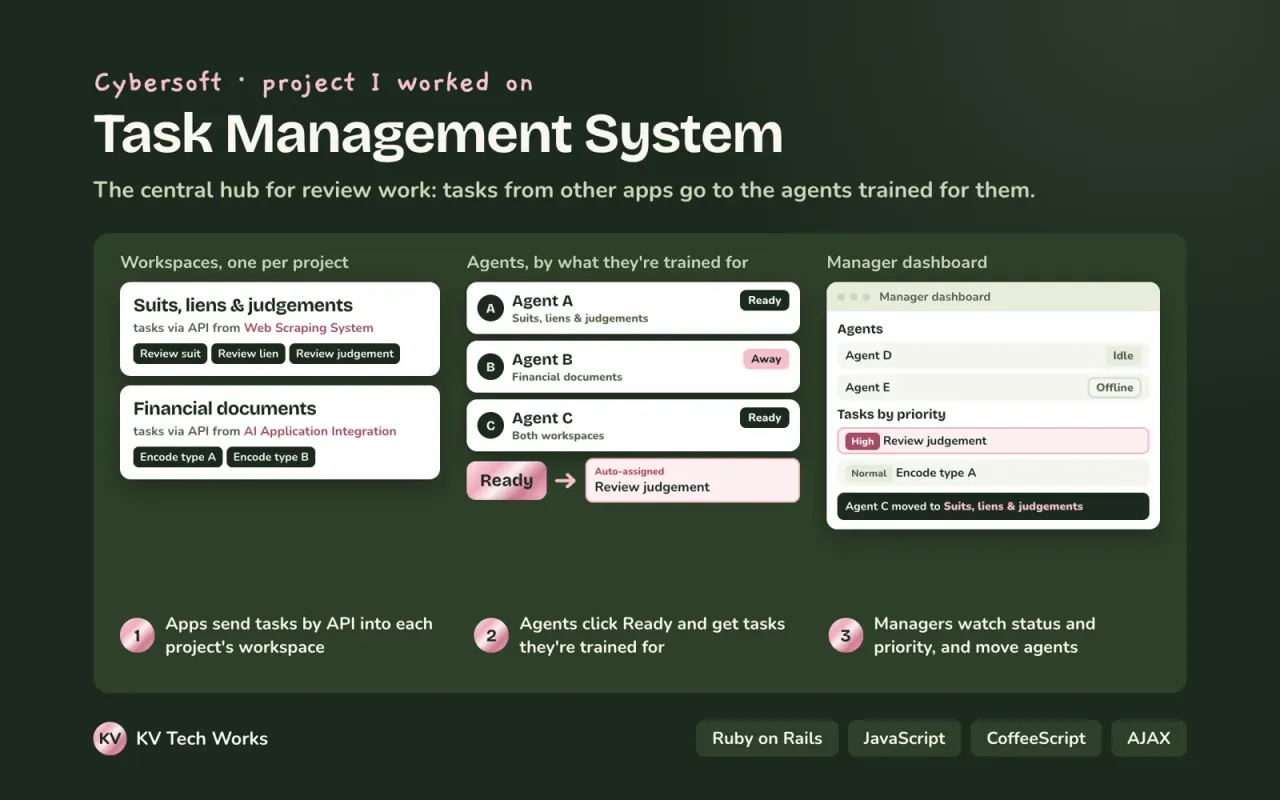This screenshot has width=1280, height=800.
Task: Click the Financial documents workspace title
Action: point(225,409)
